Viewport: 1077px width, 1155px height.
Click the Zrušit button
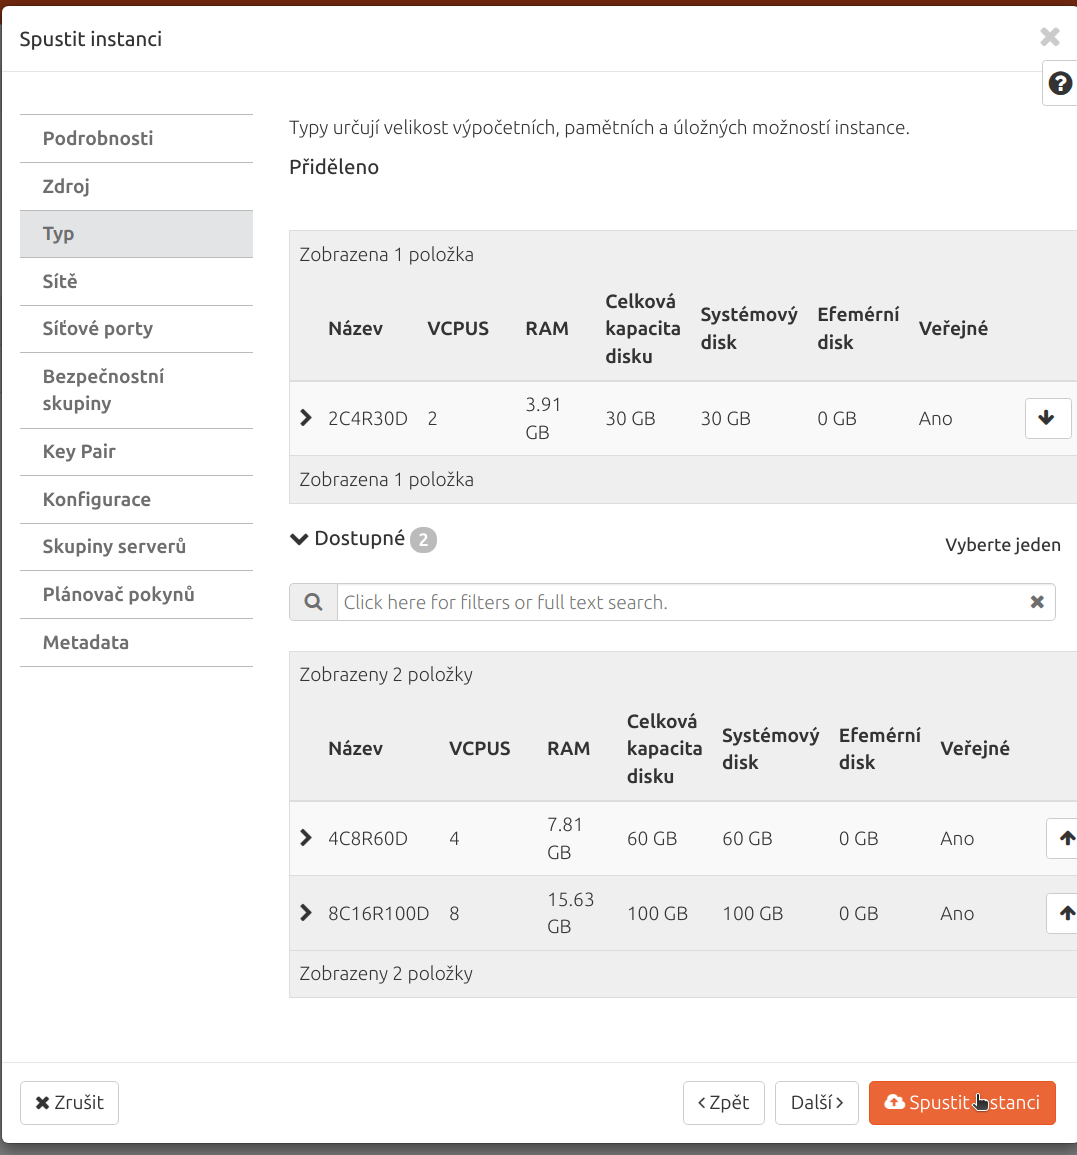pos(69,1103)
